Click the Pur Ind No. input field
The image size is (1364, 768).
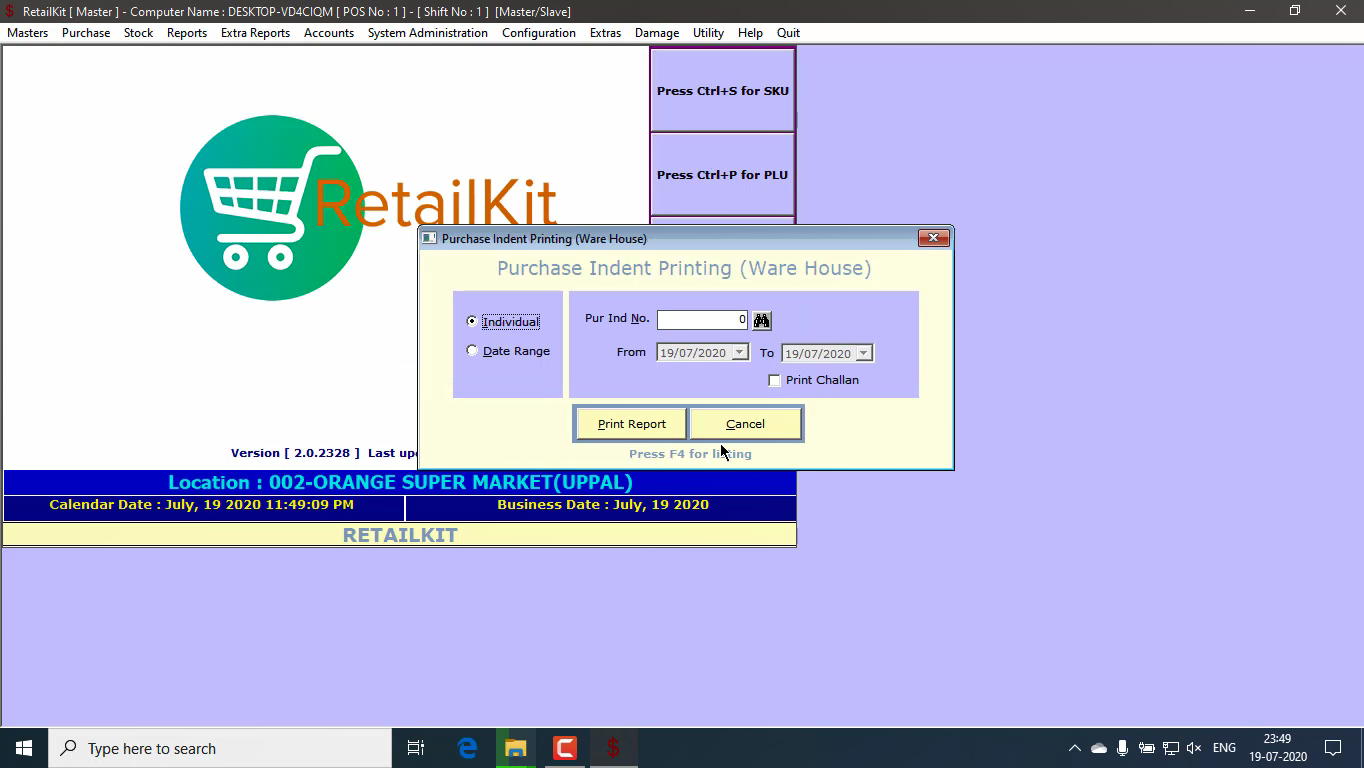(x=702, y=320)
